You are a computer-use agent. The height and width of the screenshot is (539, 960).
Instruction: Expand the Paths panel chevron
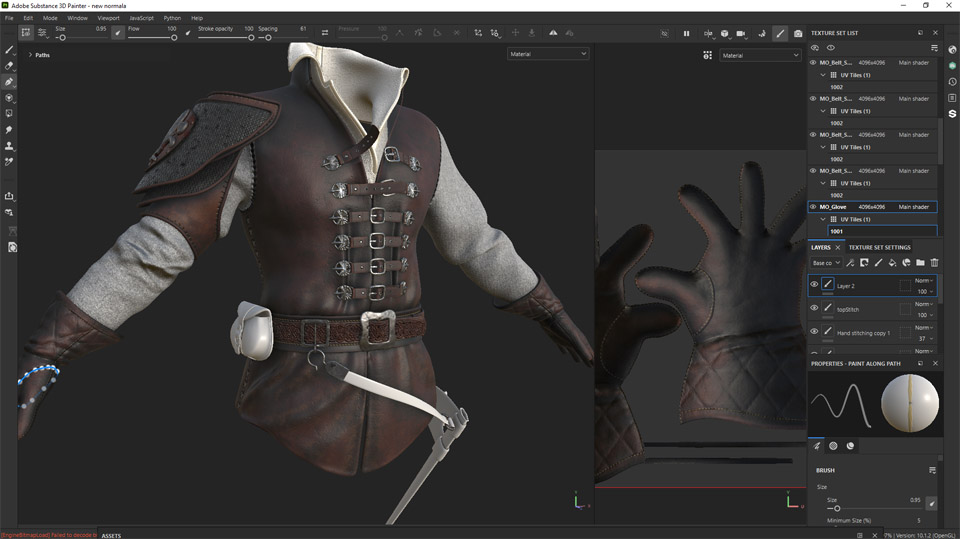pos(30,55)
